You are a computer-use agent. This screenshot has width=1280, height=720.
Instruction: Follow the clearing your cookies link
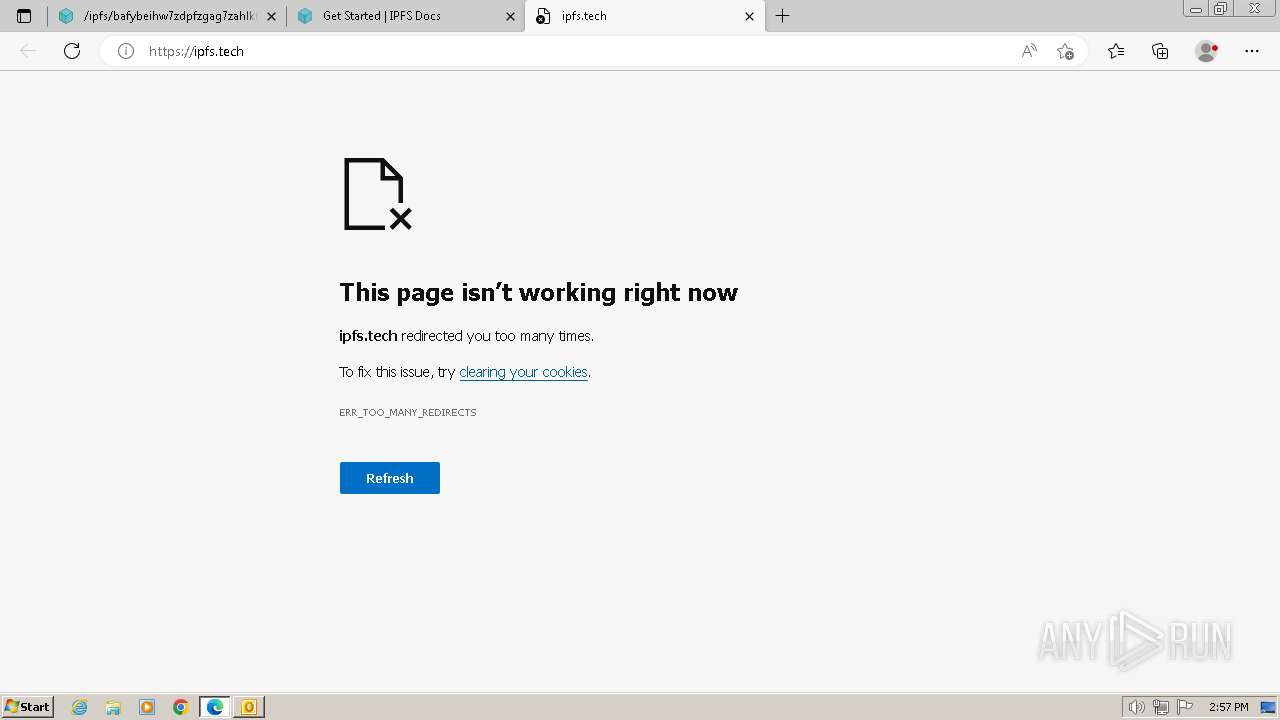523,372
